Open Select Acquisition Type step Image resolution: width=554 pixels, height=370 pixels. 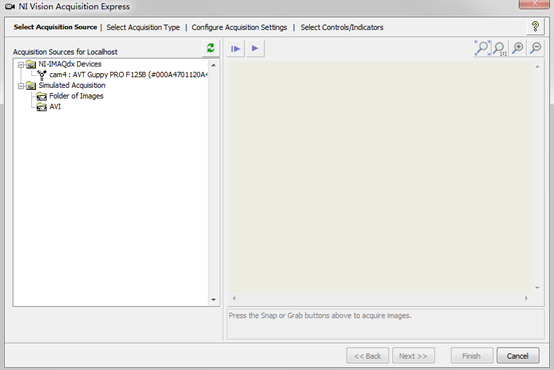coord(143,28)
